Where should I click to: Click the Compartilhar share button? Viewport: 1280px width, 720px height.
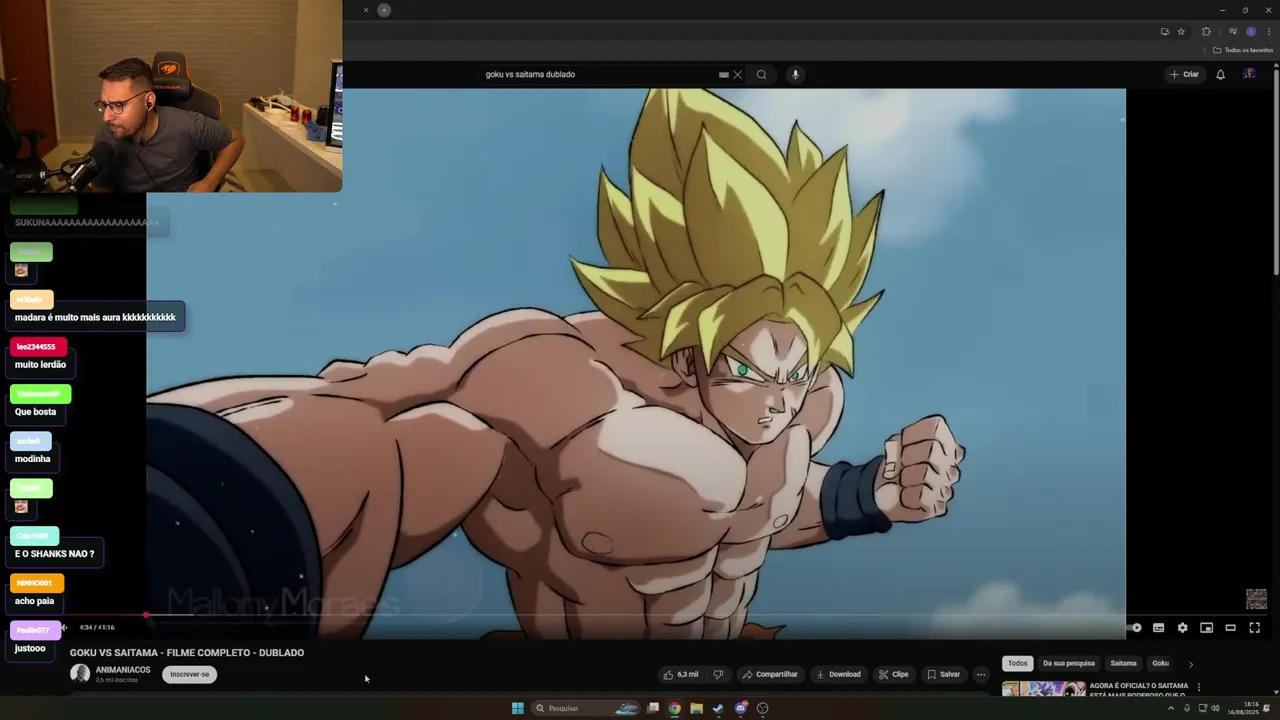pos(770,675)
